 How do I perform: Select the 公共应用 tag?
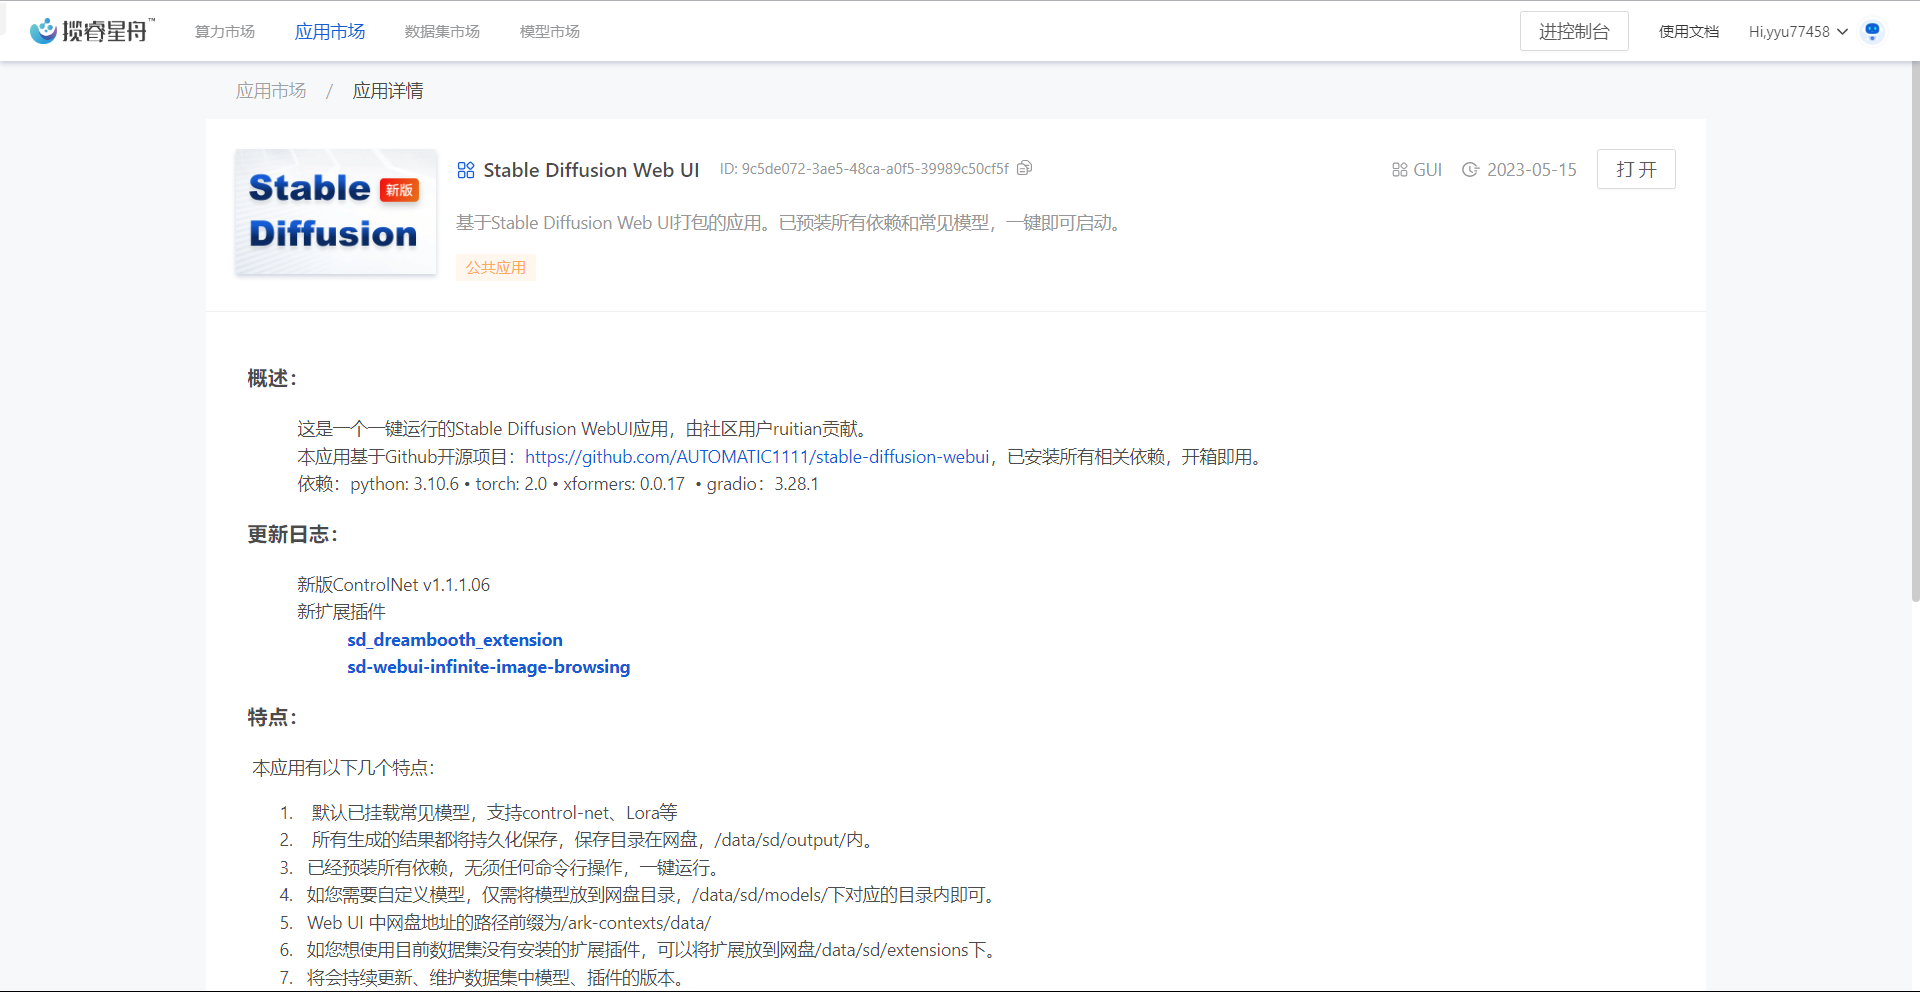[x=495, y=267]
